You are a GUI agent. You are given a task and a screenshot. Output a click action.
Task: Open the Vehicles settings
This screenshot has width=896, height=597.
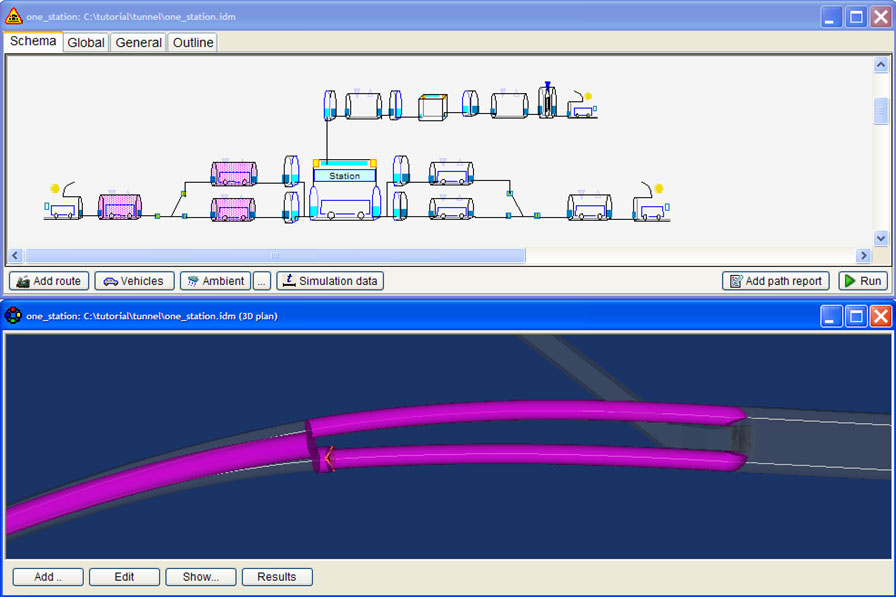134,281
